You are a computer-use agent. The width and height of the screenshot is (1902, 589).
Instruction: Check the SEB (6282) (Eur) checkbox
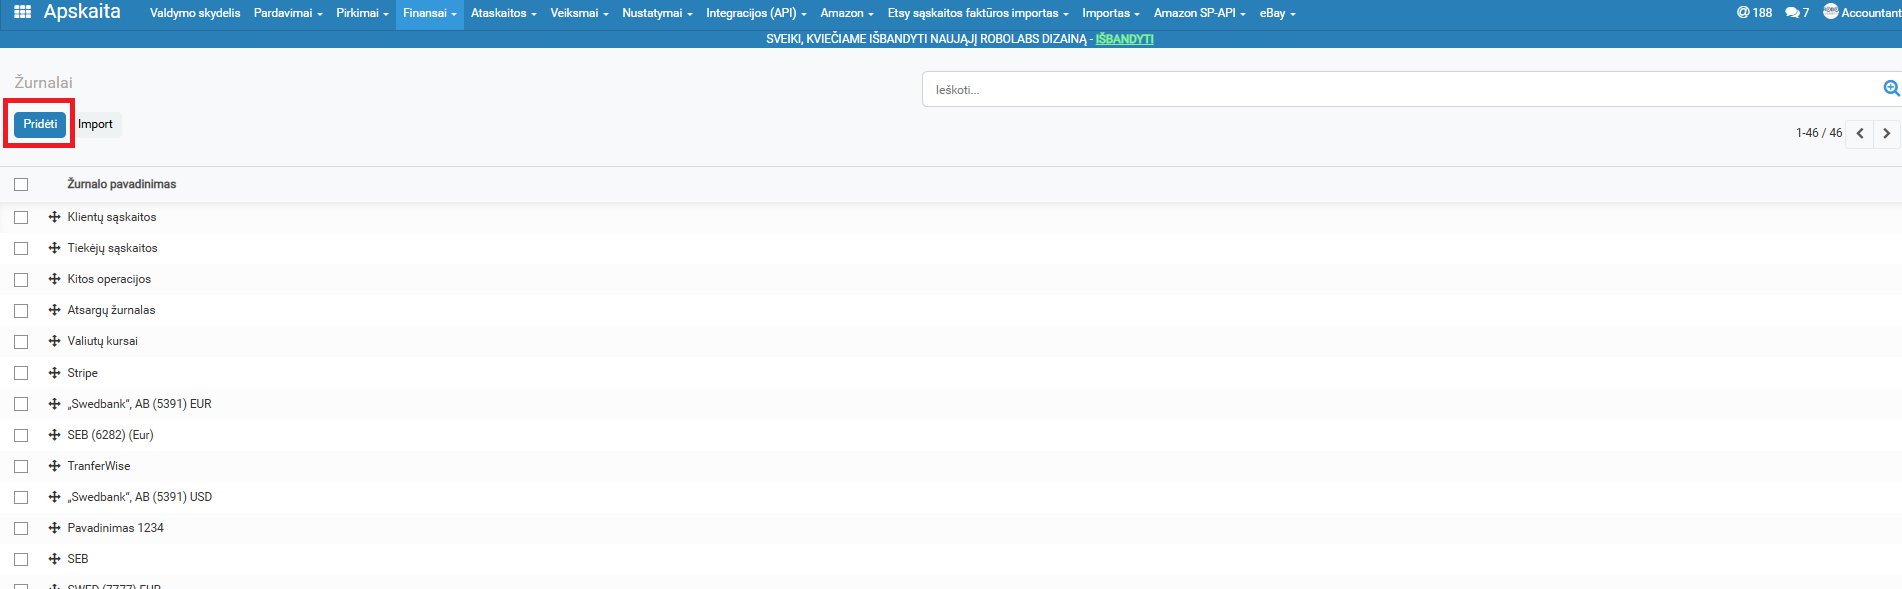coord(21,435)
